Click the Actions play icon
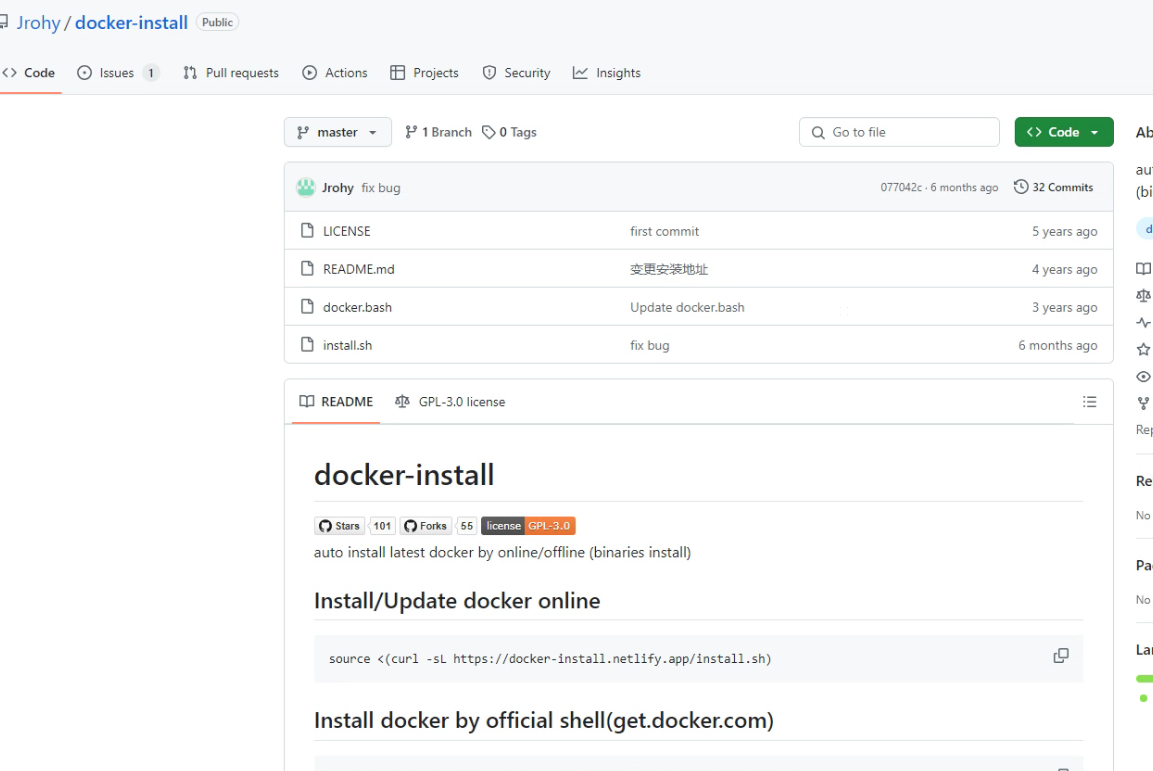The image size is (1153, 771). pyautogui.click(x=310, y=73)
